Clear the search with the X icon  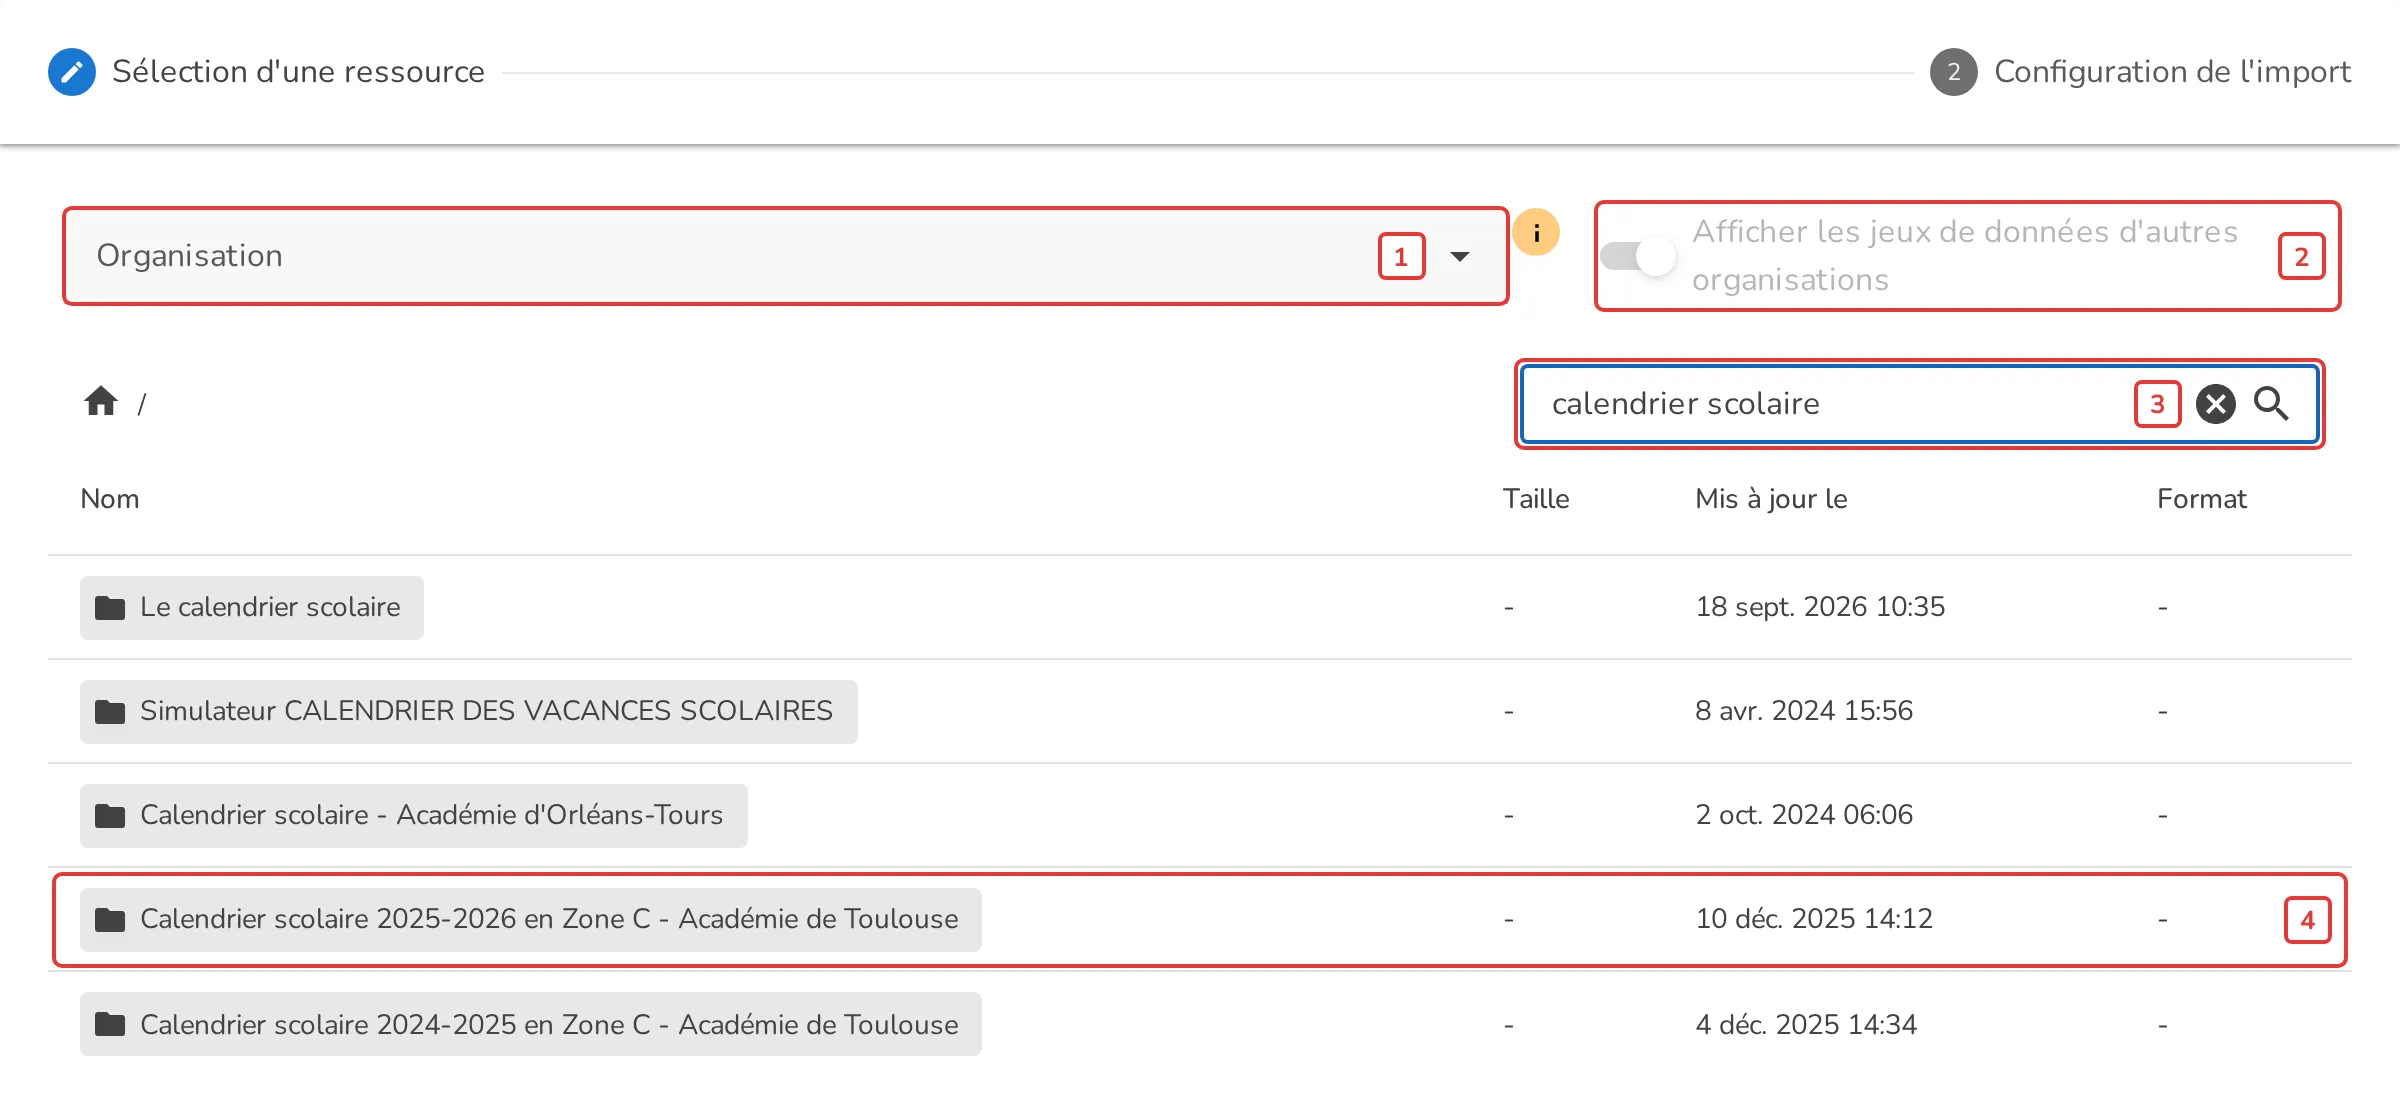2215,404
